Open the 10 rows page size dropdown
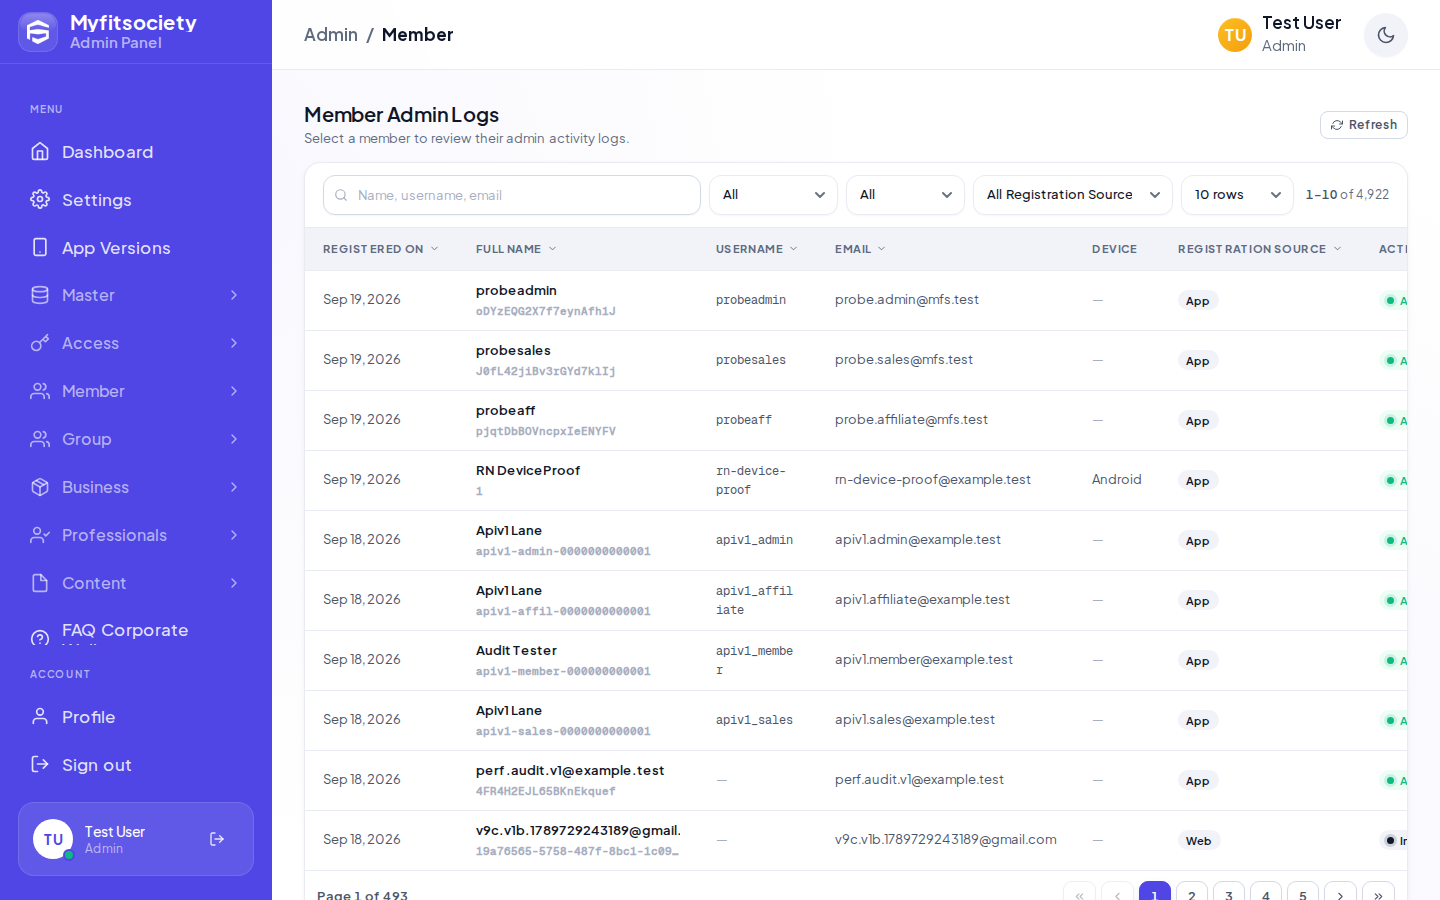 tap(1237, 195)
